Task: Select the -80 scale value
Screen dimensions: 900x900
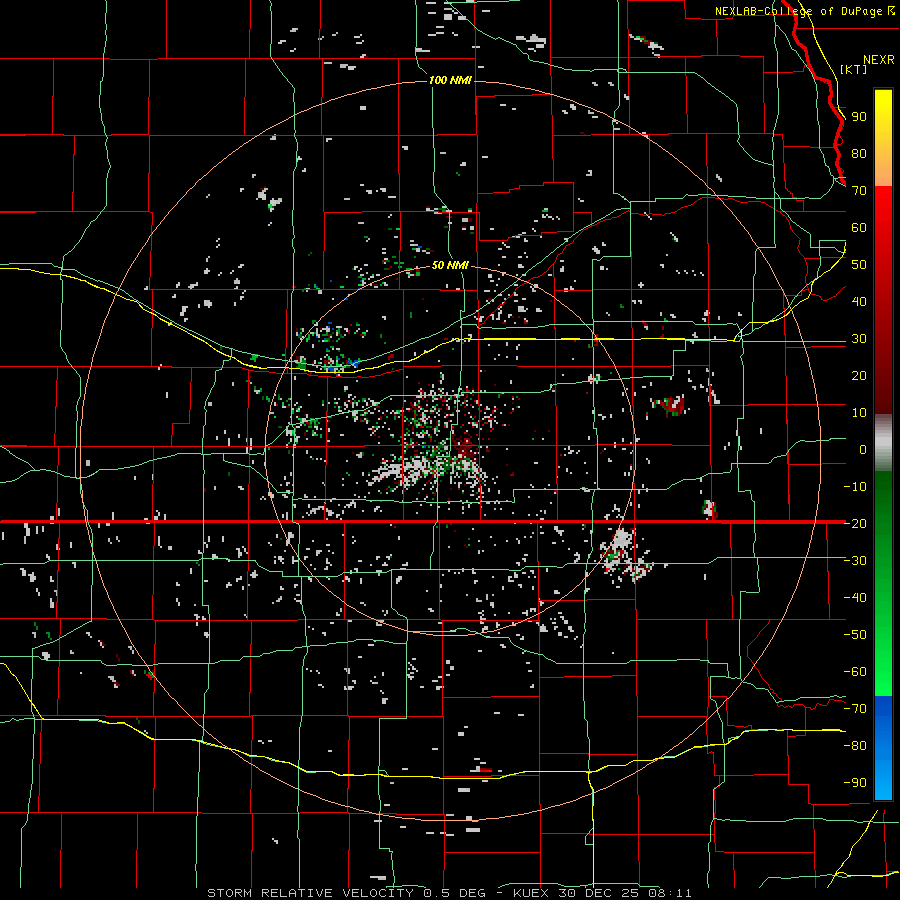Action: [855, 746]
